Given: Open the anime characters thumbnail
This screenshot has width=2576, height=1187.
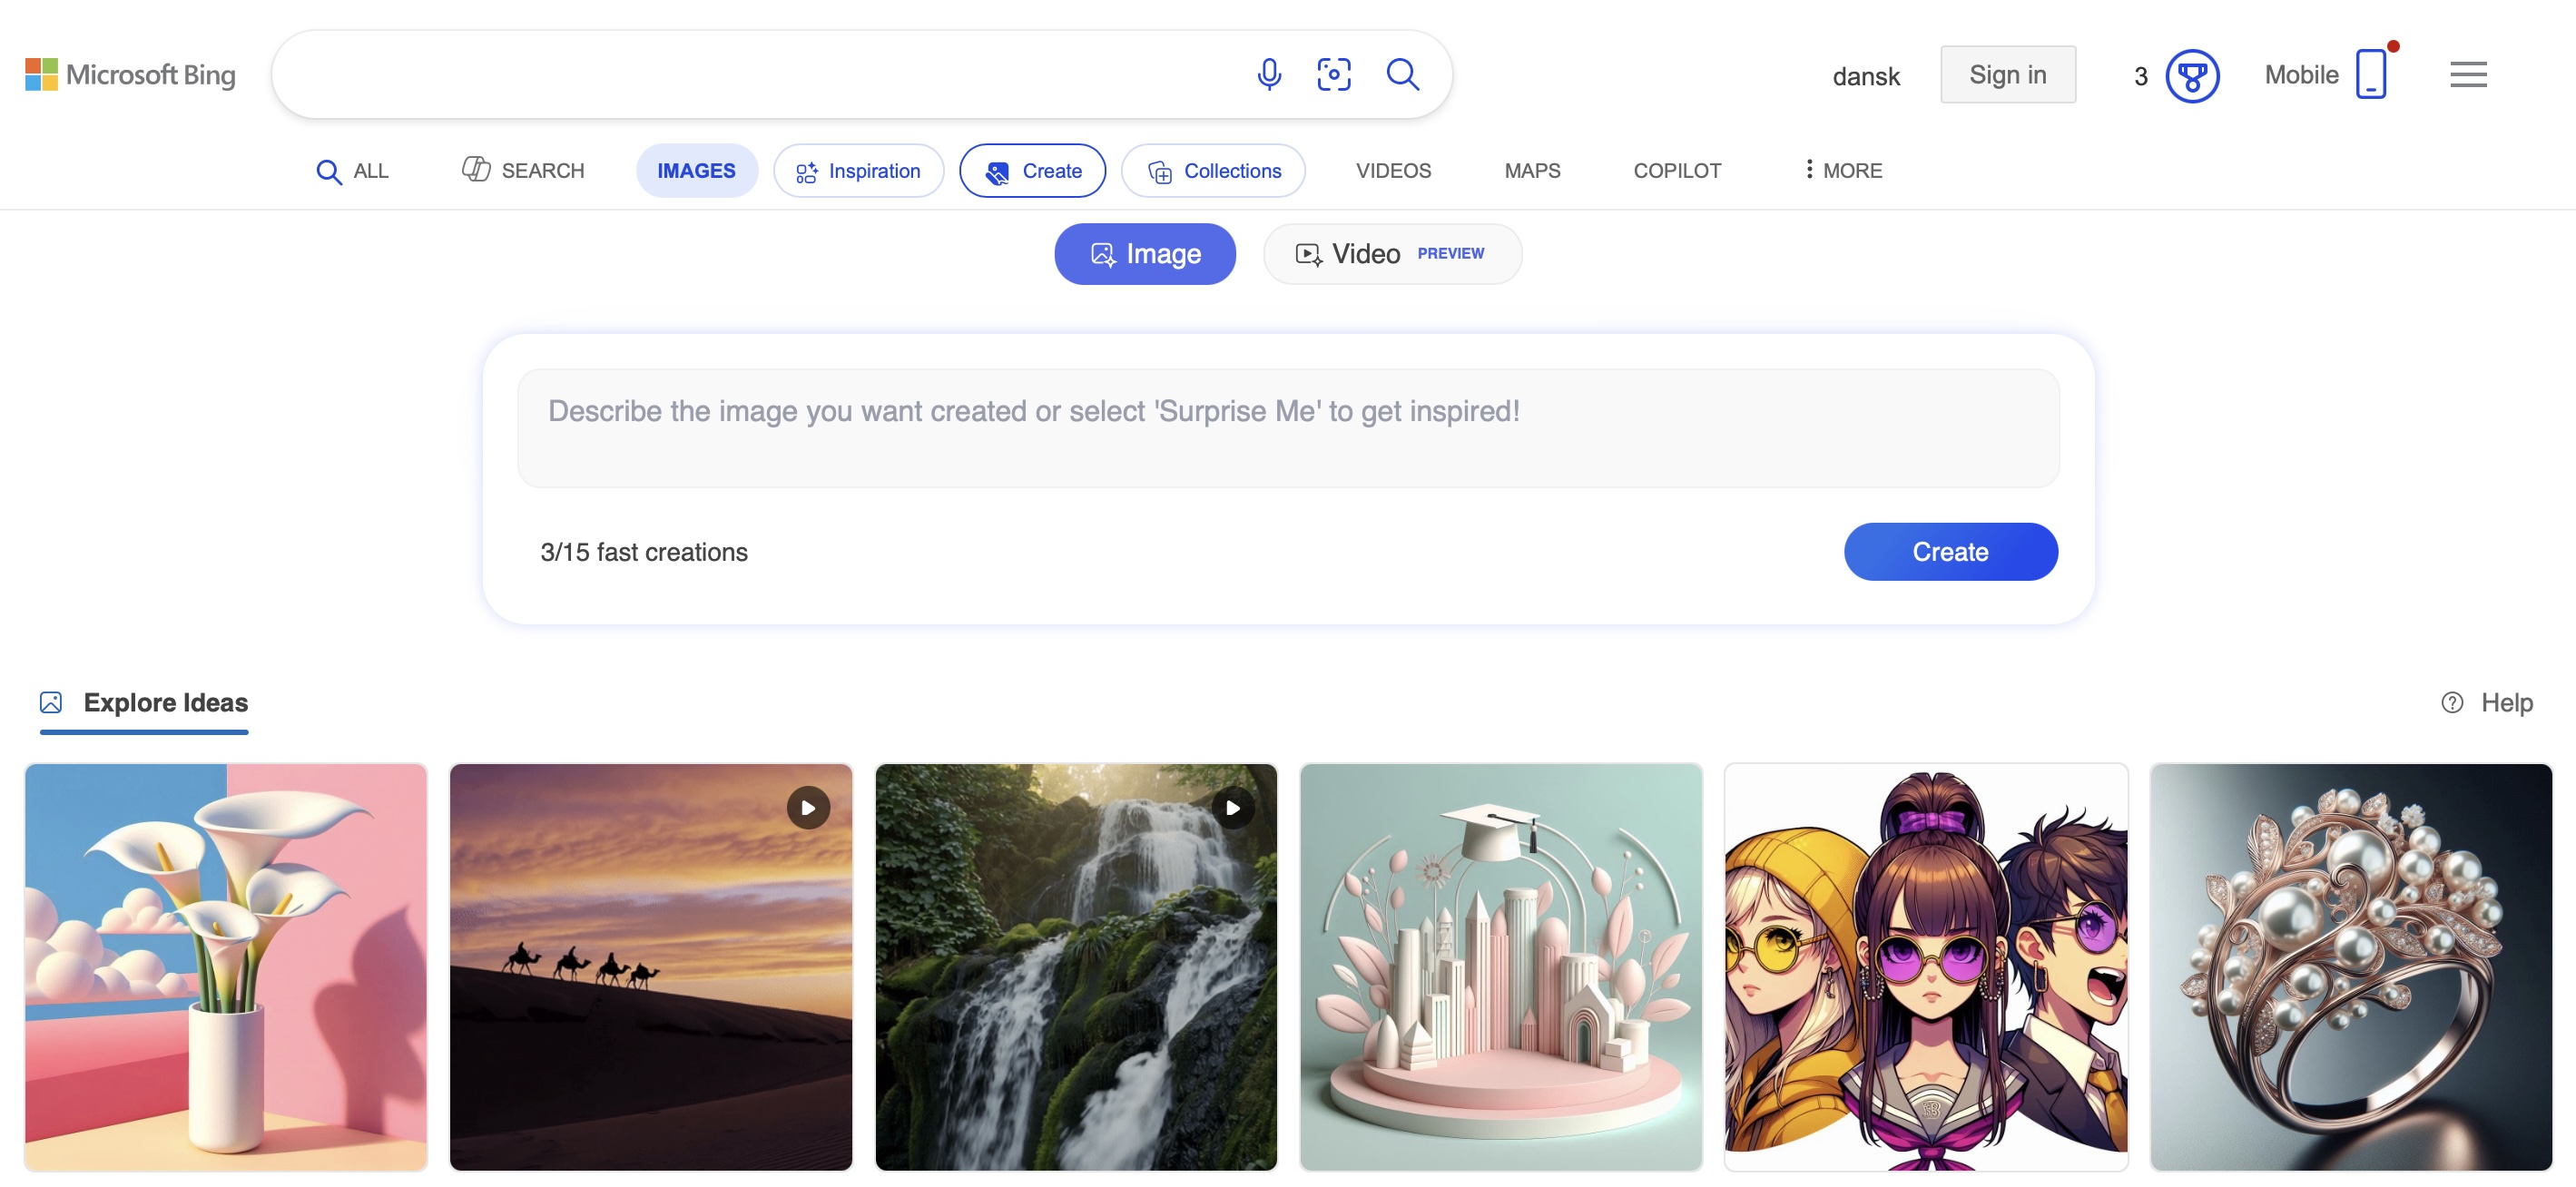Looking at the screenshot, I should click(1926, 966).
